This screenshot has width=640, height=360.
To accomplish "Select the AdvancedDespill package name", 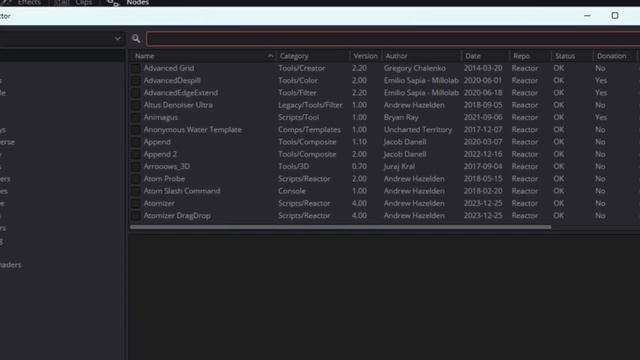I will coord(172,80).
